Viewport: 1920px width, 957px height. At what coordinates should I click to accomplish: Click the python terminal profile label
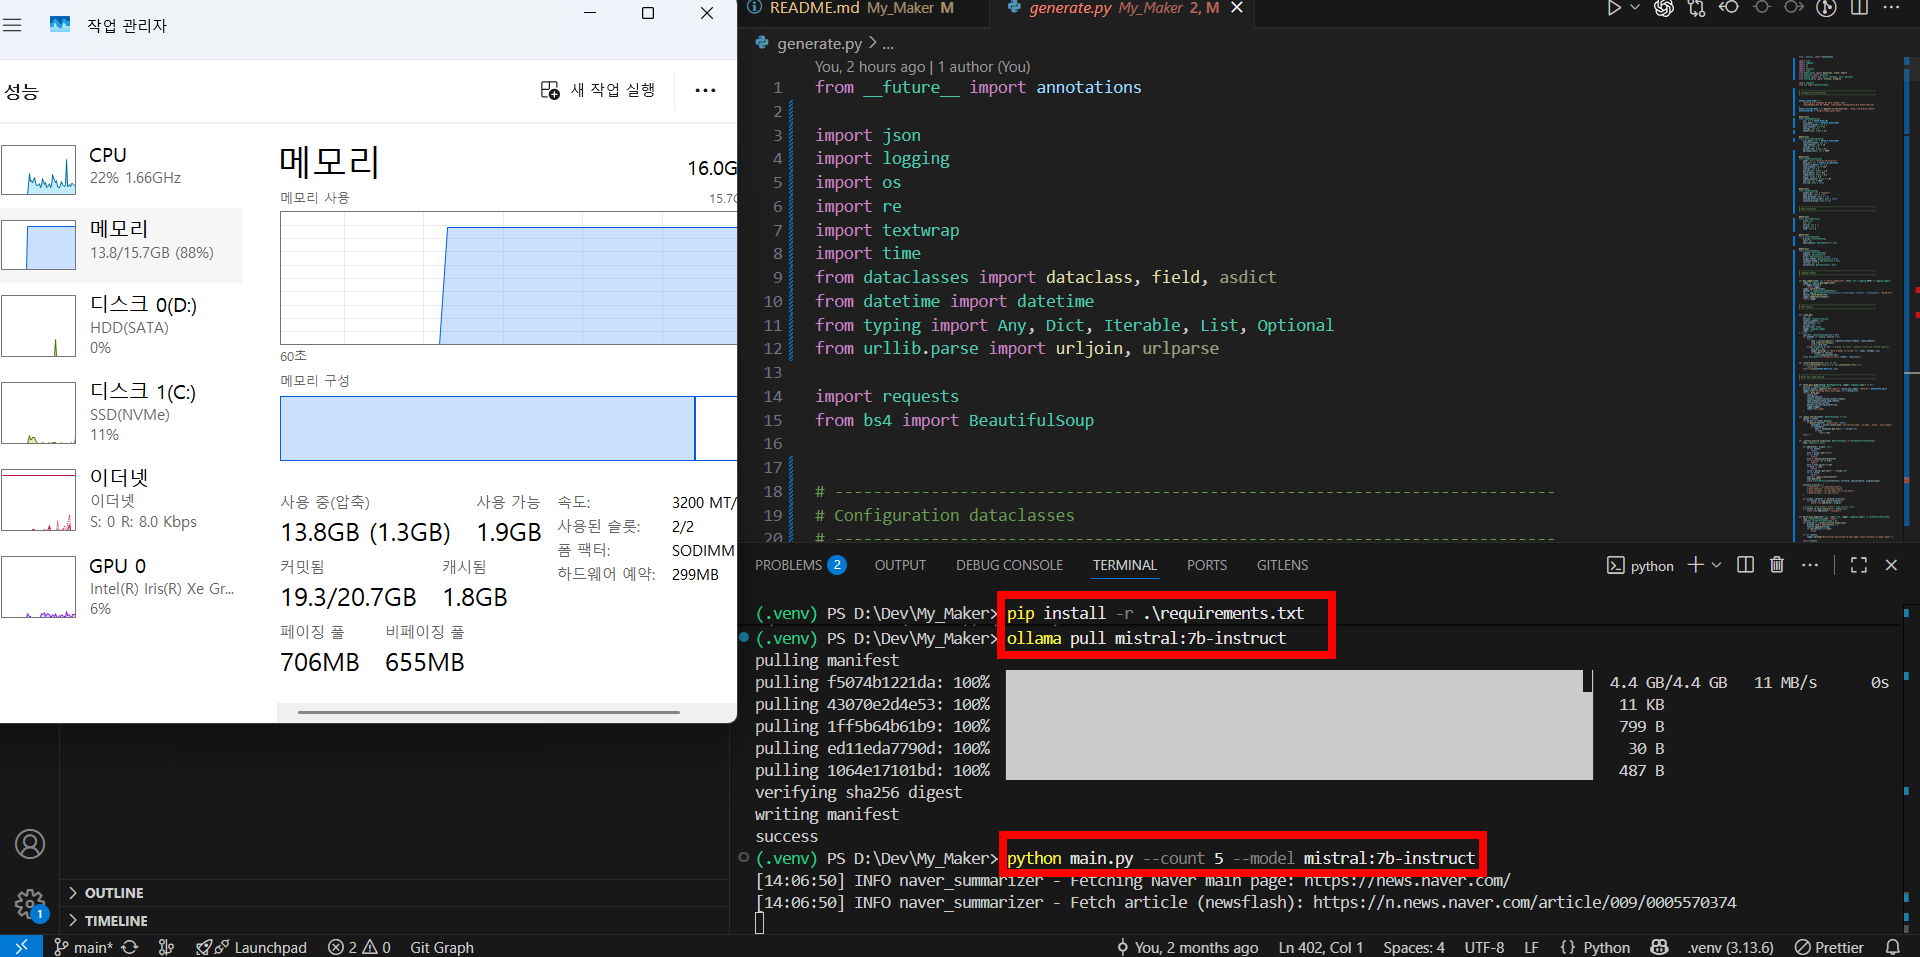(x=1640, y=565)
